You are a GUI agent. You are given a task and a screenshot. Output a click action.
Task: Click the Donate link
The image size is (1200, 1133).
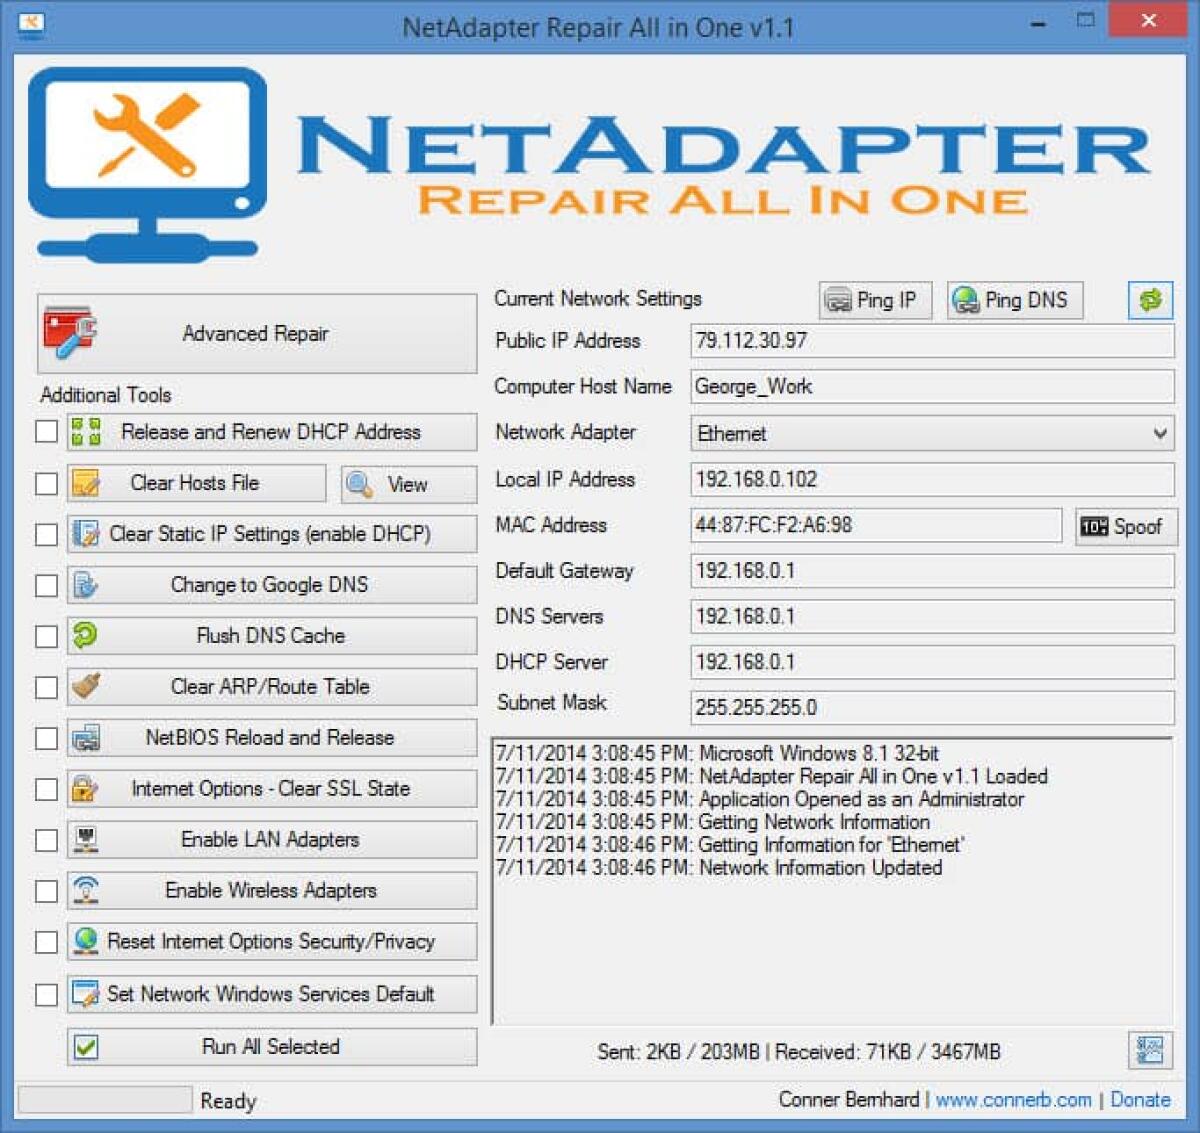pos(1142,1099)
